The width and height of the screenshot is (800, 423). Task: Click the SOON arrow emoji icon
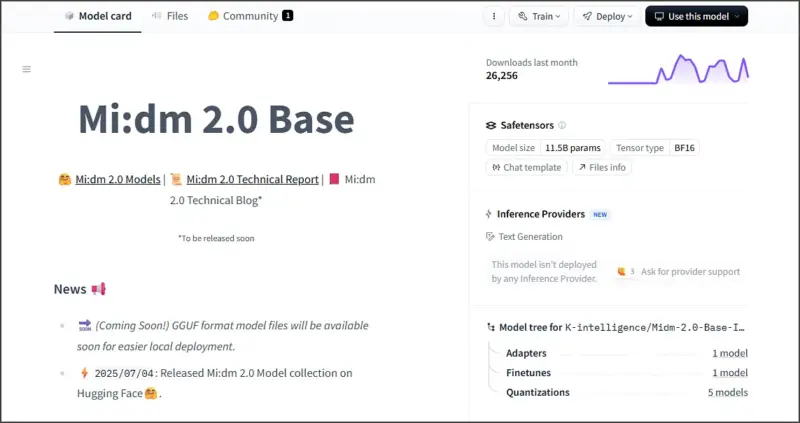click(x=85, y=325)
